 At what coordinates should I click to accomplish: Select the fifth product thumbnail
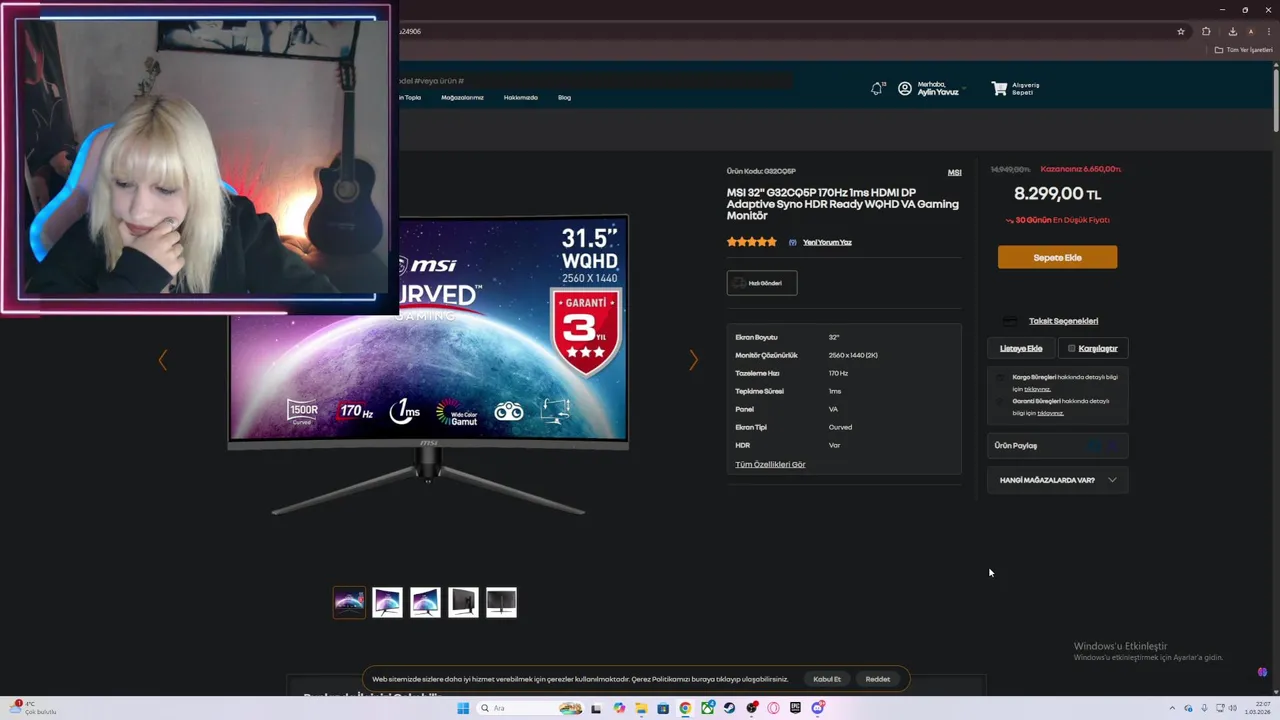click(x=501, y=602)
